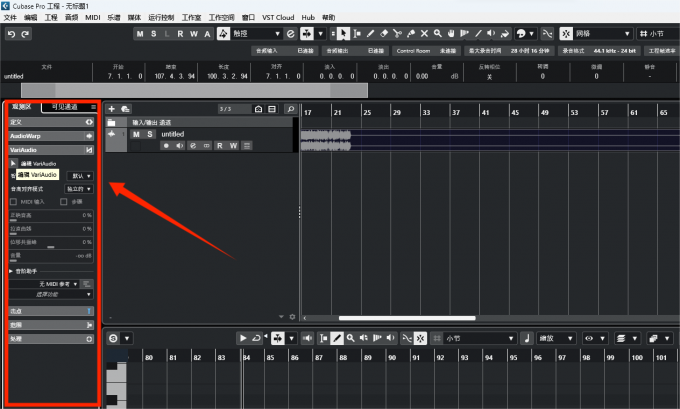Screen dimensions: 680x409
Task: Click the Edit VariAudio arrow tool
Action: tap(13, 163)
